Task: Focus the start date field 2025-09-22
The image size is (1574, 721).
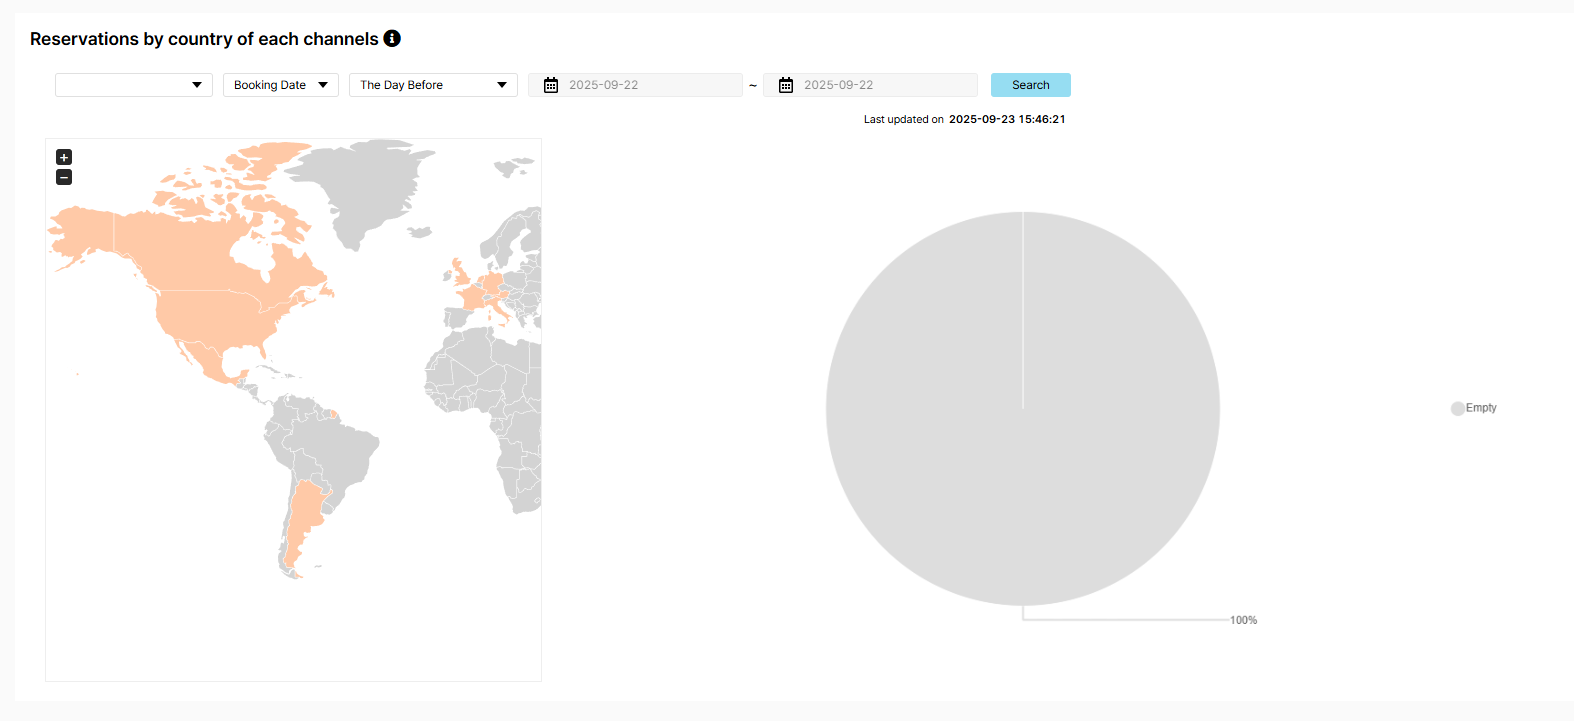Action: (x=635, y=85)
